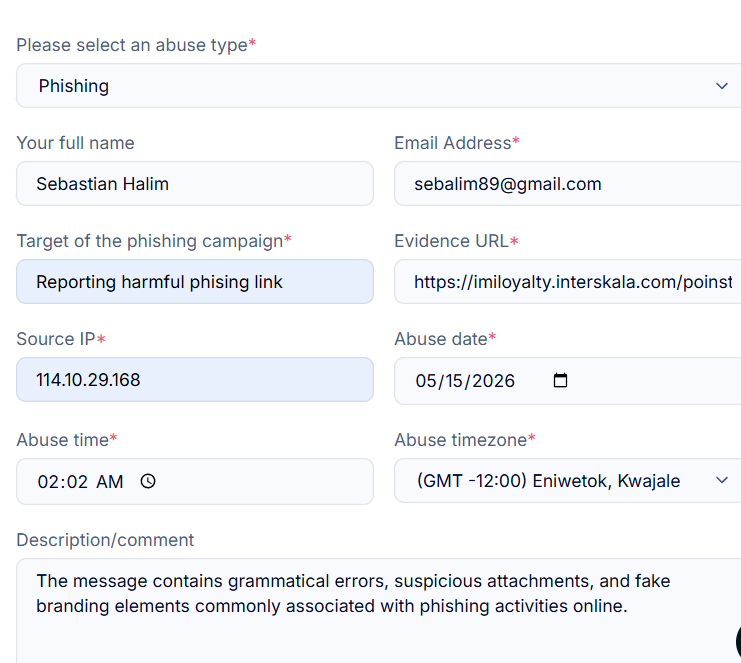
Task: Click the dark chat widget at bottom right
Action: tap(738, 642)
